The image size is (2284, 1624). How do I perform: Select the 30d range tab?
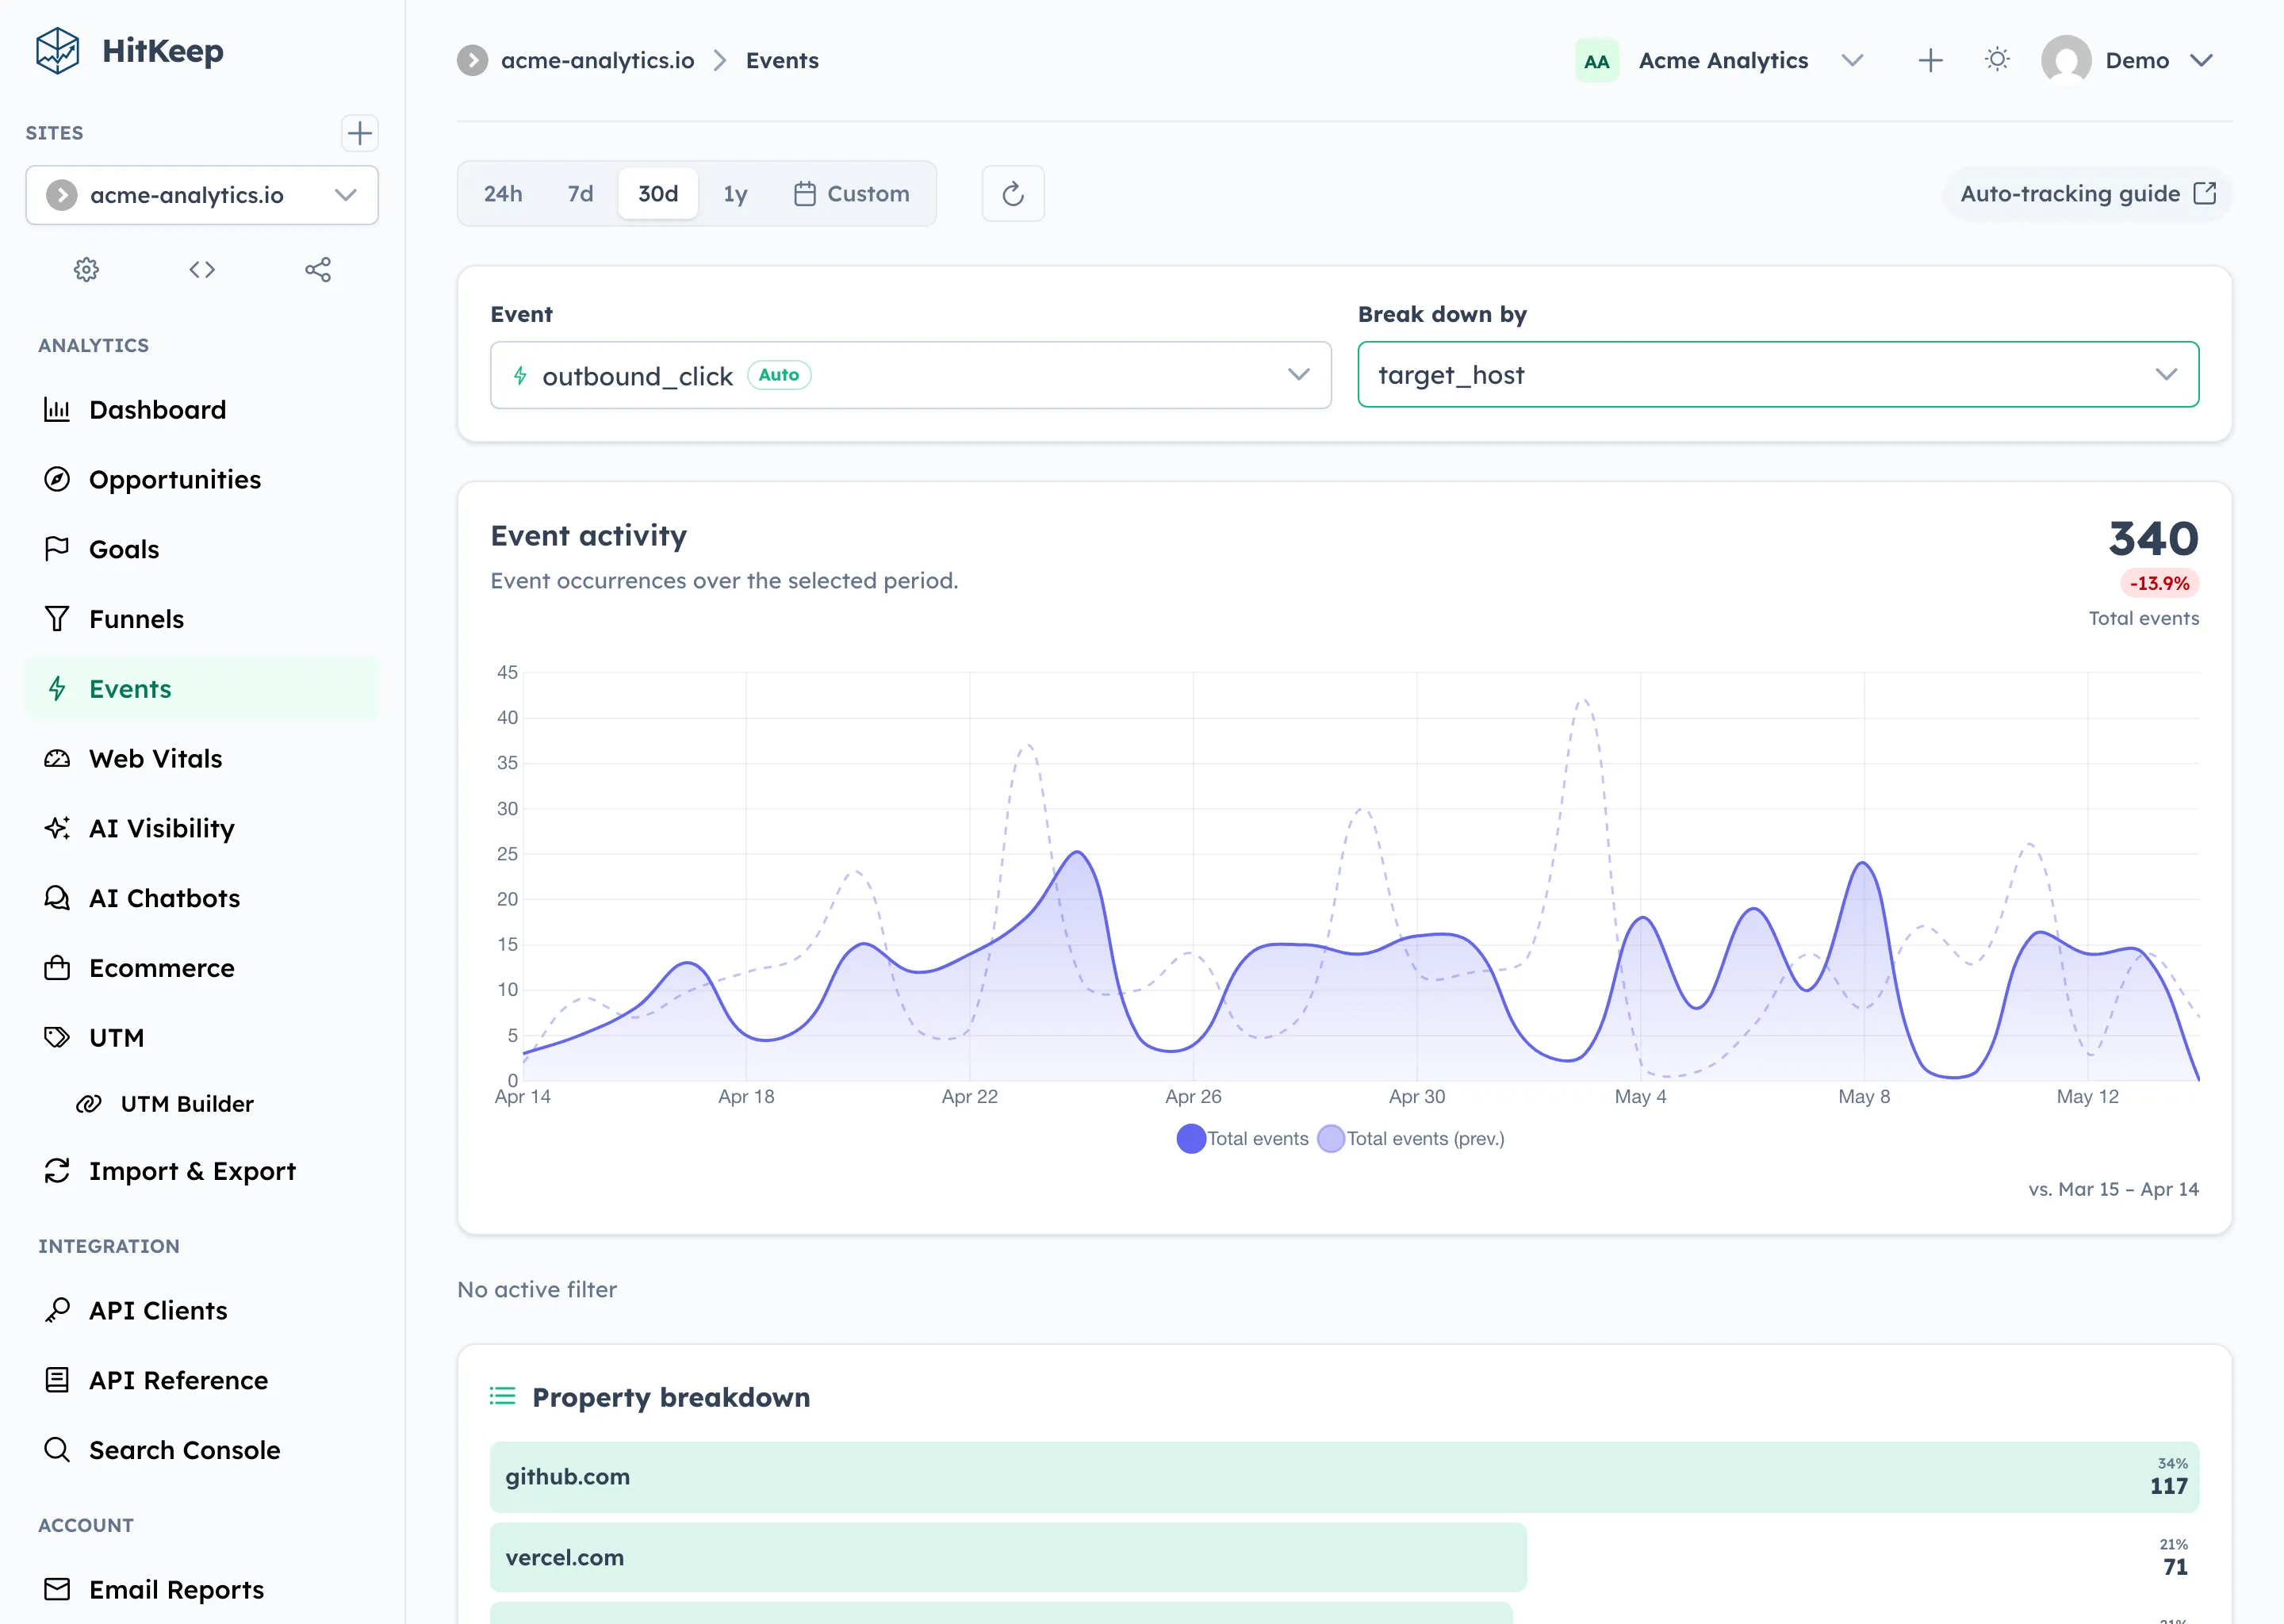(x=658, y=193)
